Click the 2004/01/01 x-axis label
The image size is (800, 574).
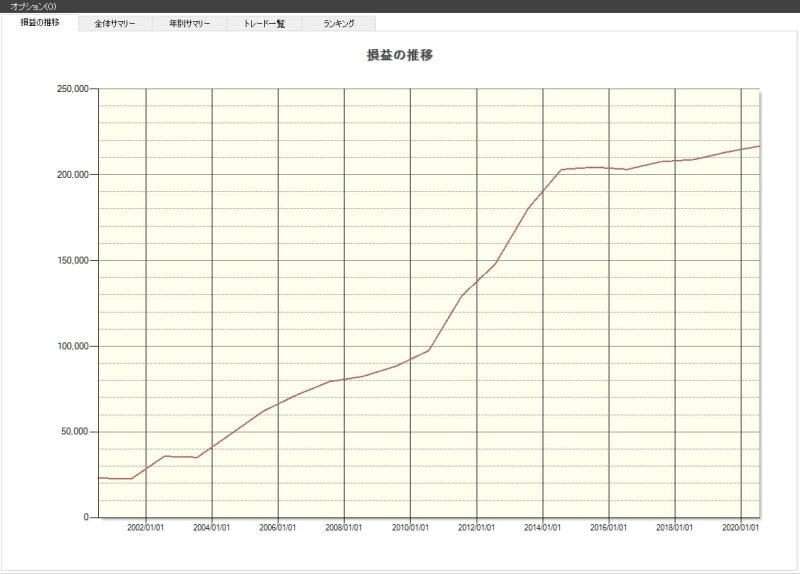point(212,528)
